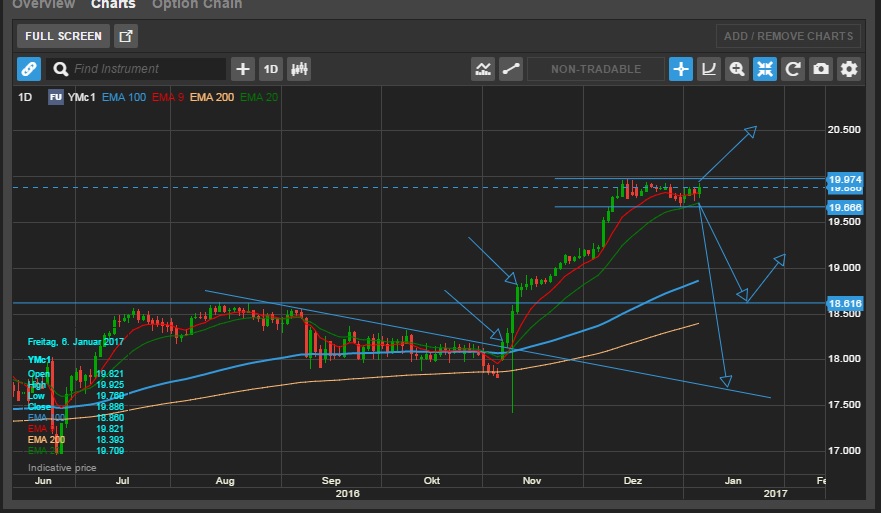The image size is (881, 513).
Task: Click the Indicative price note
Action: tap(62, 467)
